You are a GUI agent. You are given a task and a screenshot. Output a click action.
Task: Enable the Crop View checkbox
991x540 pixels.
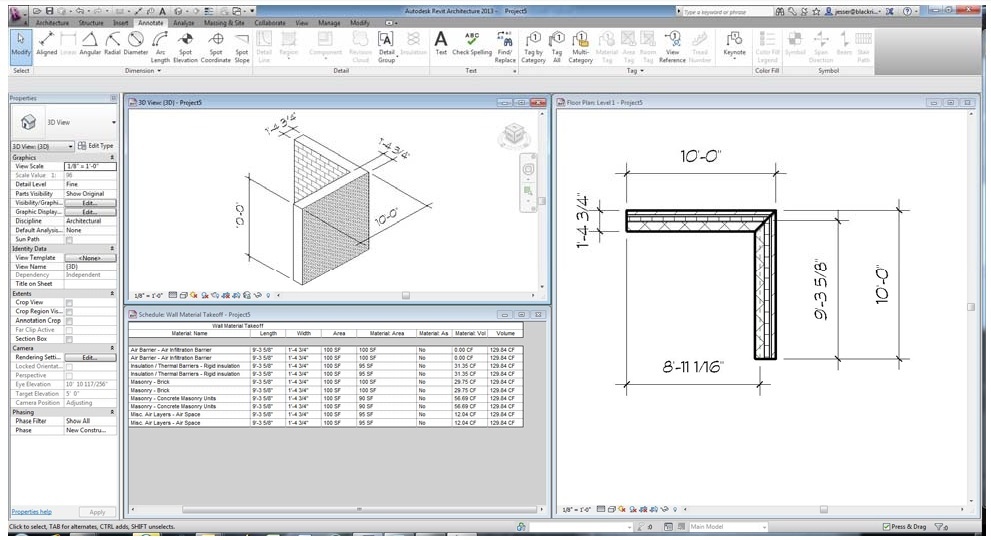[x=69, y=301]
